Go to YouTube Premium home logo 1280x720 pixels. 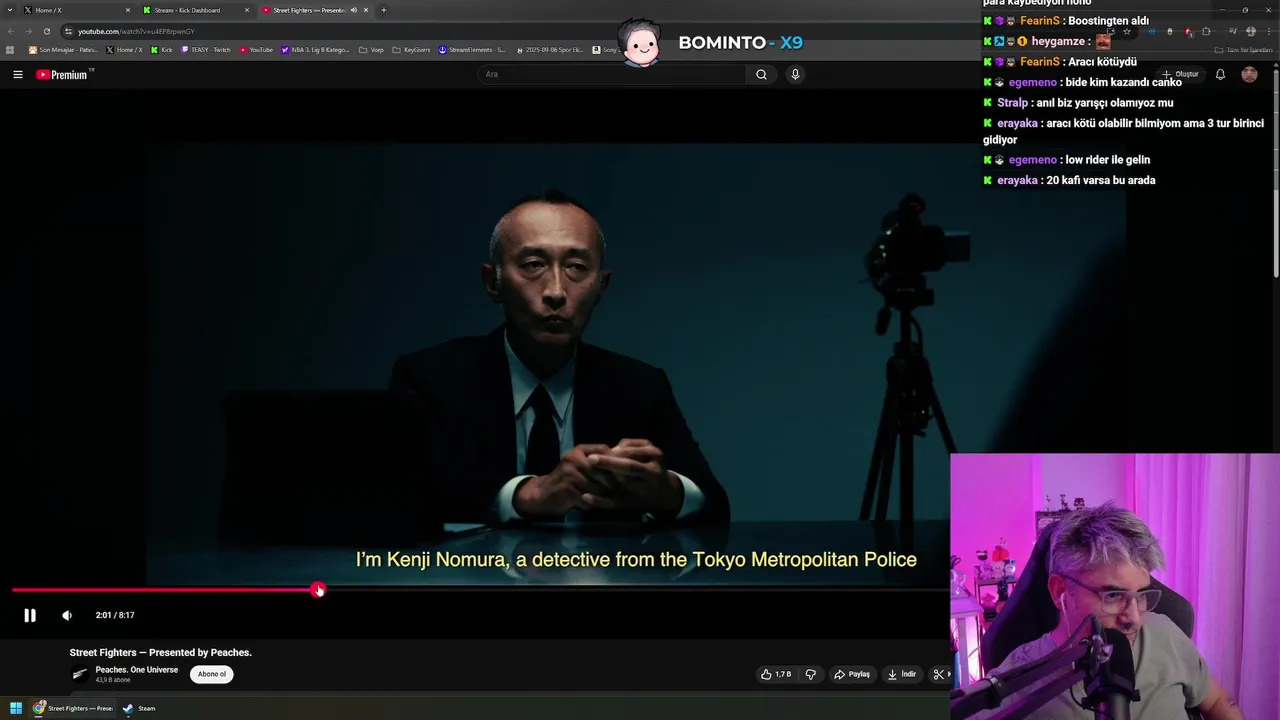click(x=62, y=74)
